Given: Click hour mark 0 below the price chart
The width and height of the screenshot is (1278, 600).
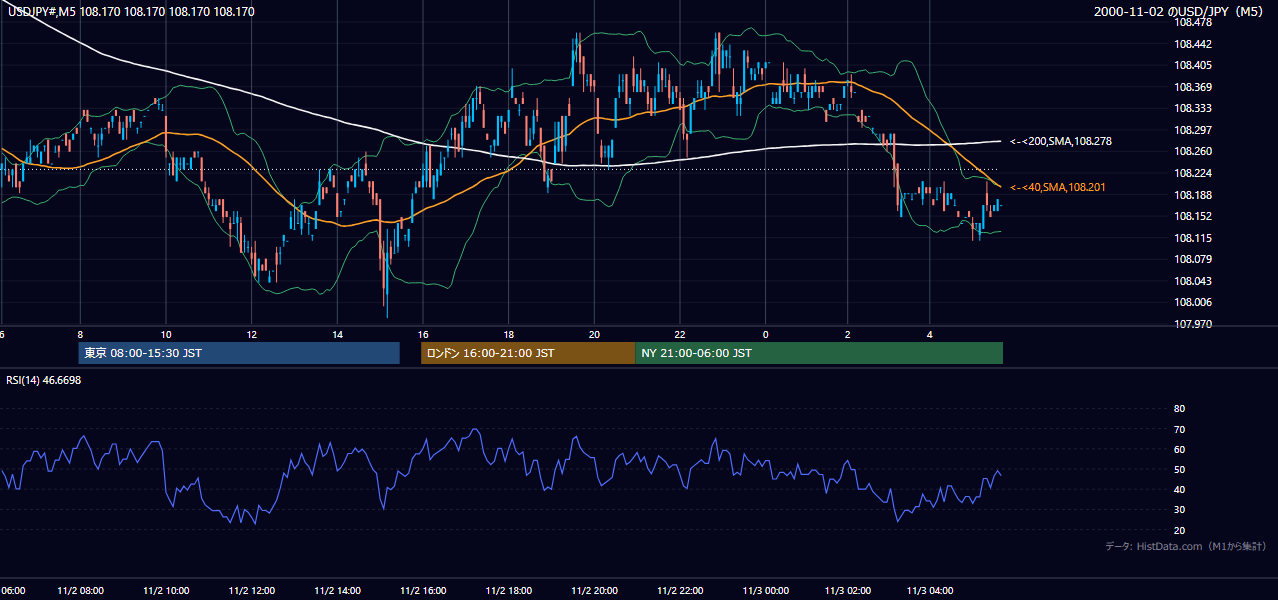Looking at the screenshot, I should click(x=766, y=334).
